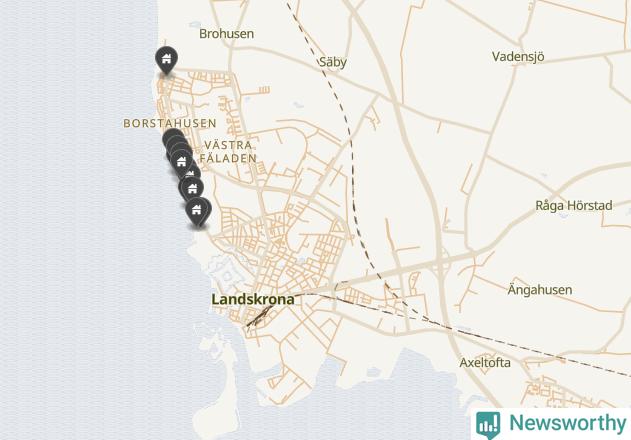Select topmost pin in the stacked marker cluster

click(x=172, y=135)
